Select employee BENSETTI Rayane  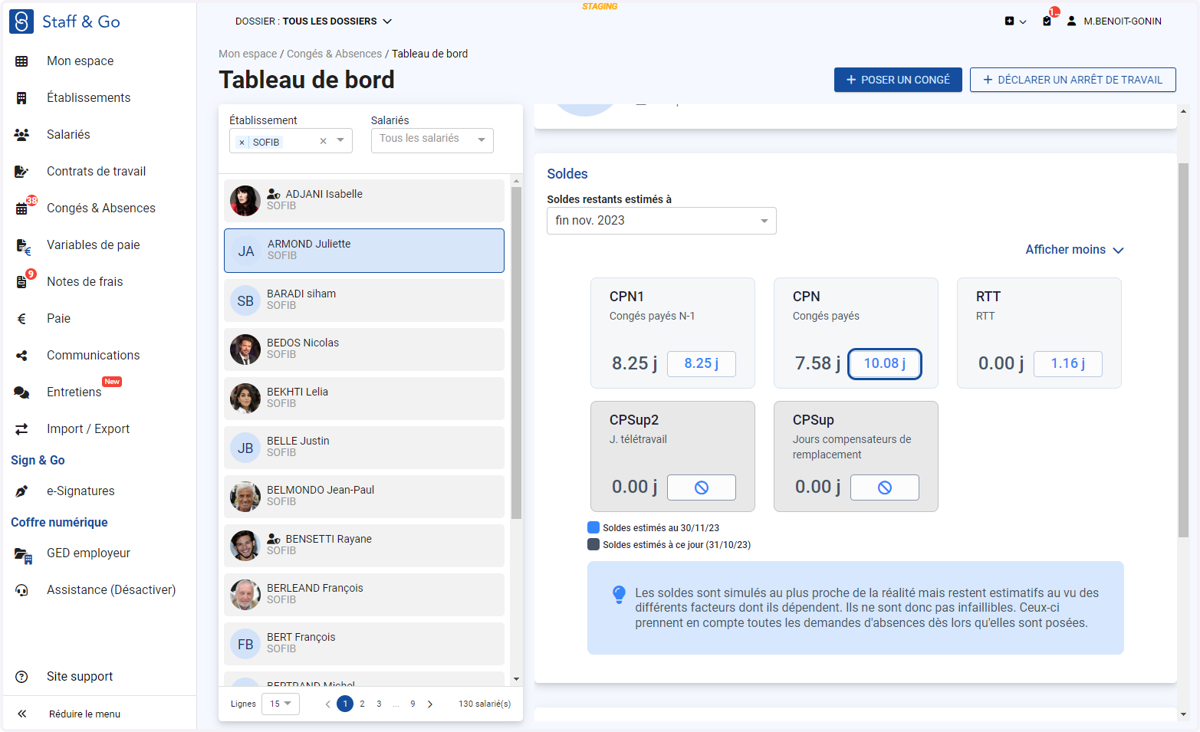[x=364, y=545]
